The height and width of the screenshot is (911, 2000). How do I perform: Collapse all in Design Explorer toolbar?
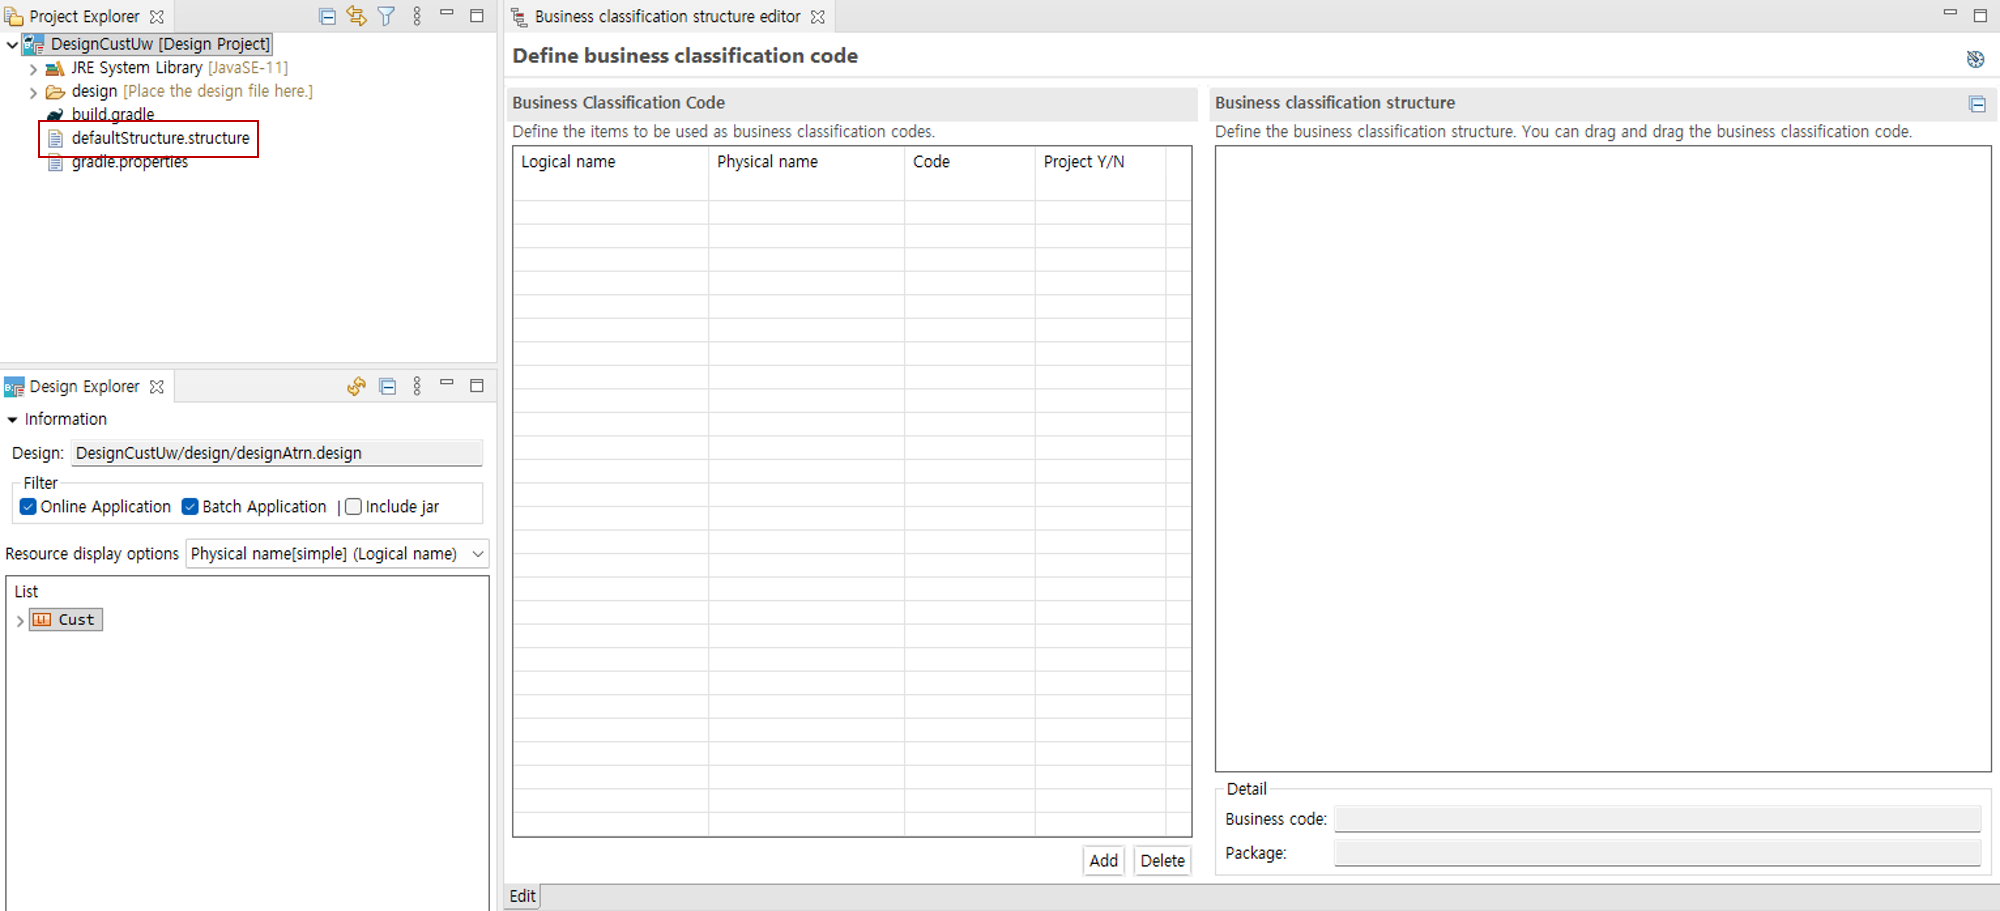(x=388, y=387)
